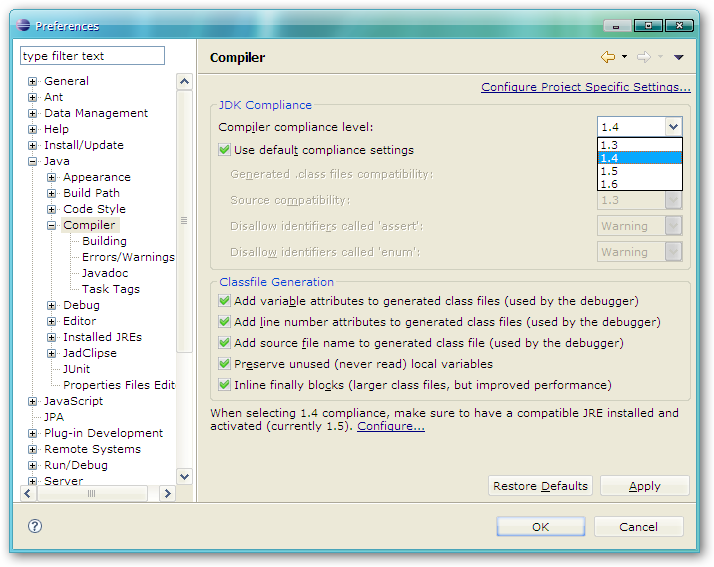Select the JUnit preference page
The height and width of the screenshot is (567, 714).
point(76,369)
